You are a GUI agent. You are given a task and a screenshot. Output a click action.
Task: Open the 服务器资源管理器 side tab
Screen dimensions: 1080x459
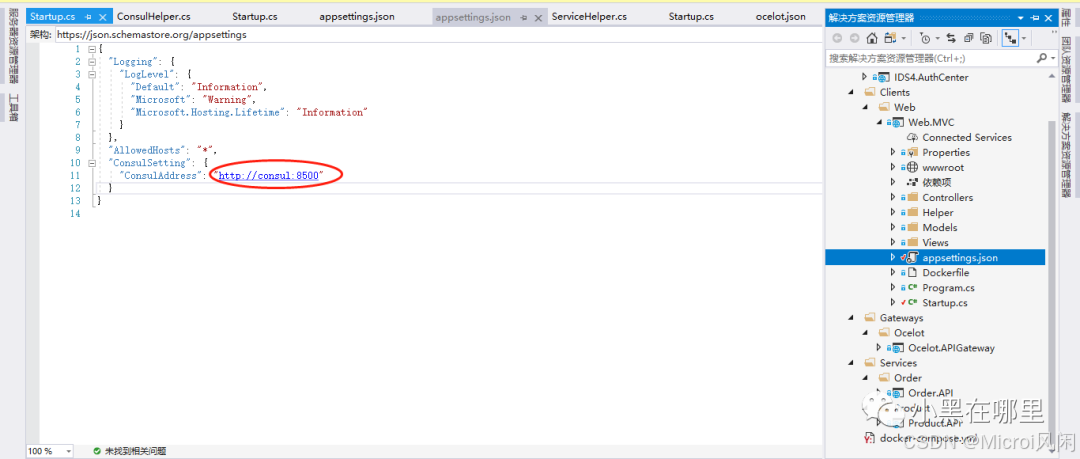pyautogui.click(x=14, y=44)
